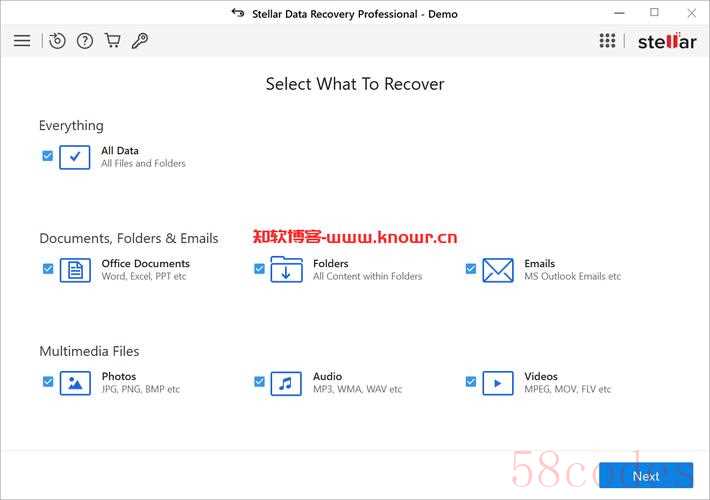Screen dimensions: 710x500
Task: Uncheck the All Data checkbox
Action: pos(48,156)
